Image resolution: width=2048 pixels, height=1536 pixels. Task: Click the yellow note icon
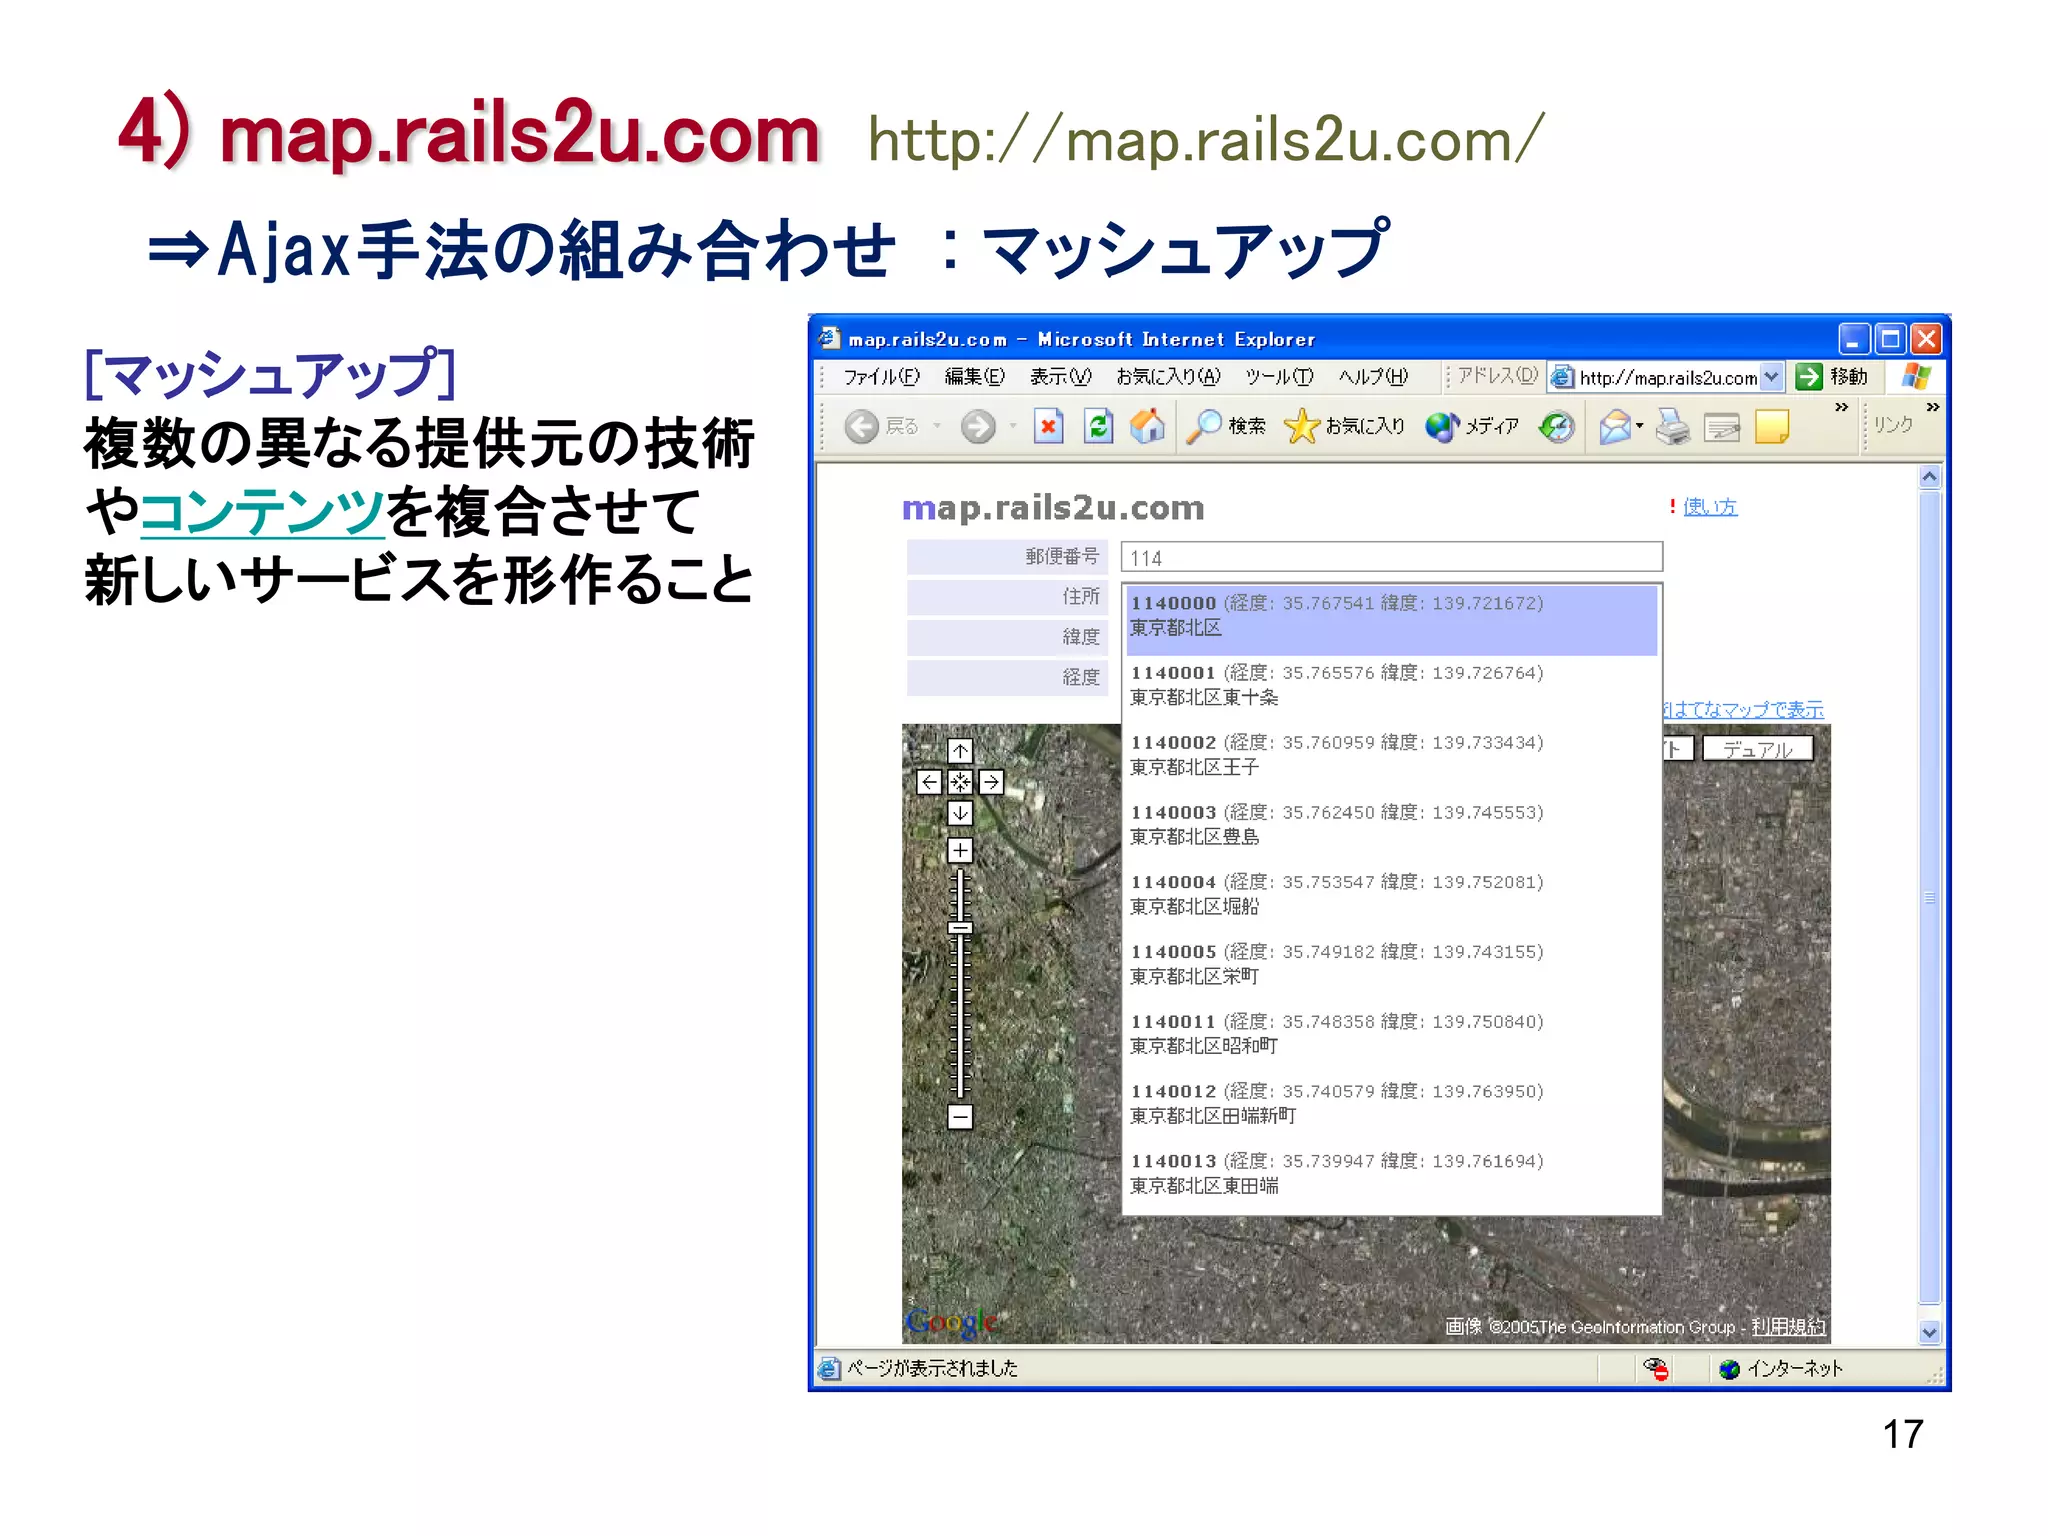click(1772, 427)
